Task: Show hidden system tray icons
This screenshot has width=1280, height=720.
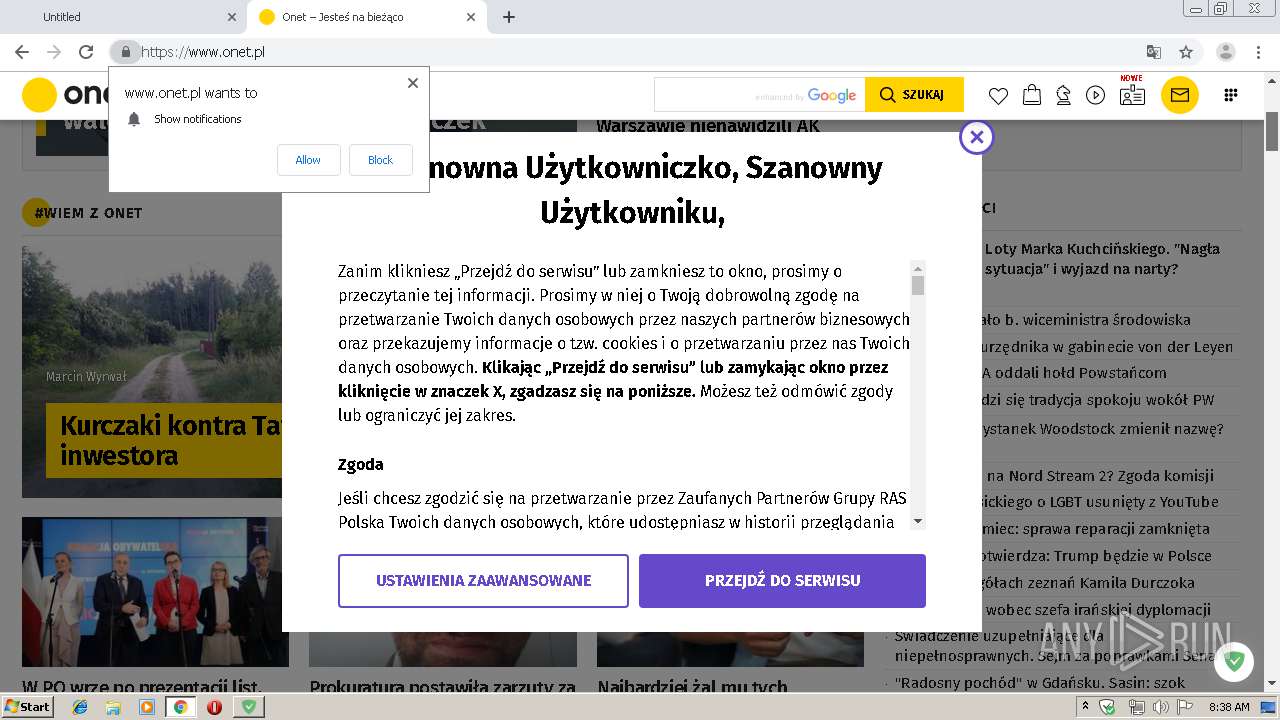Action: point(1085,707)
